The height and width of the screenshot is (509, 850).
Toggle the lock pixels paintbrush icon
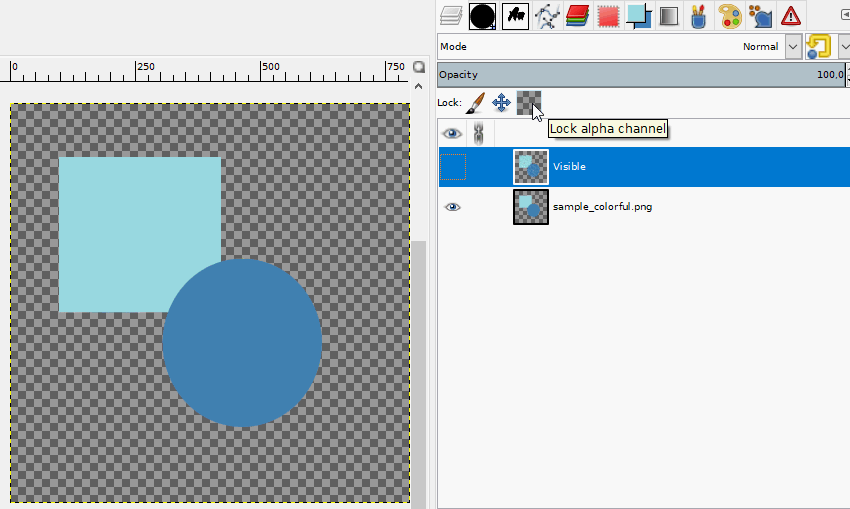[x=475, y=102]
